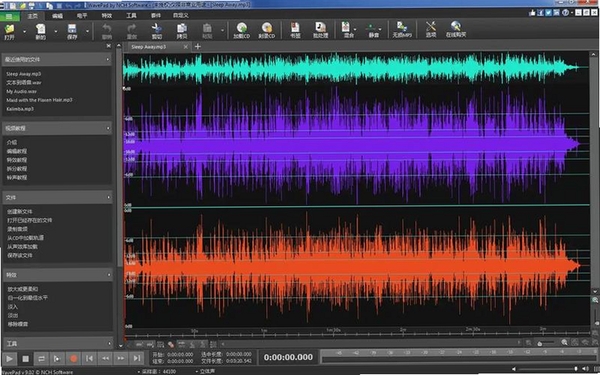
Task: Close the Sleep Away.mp3 tab
Action: point(186,47)
